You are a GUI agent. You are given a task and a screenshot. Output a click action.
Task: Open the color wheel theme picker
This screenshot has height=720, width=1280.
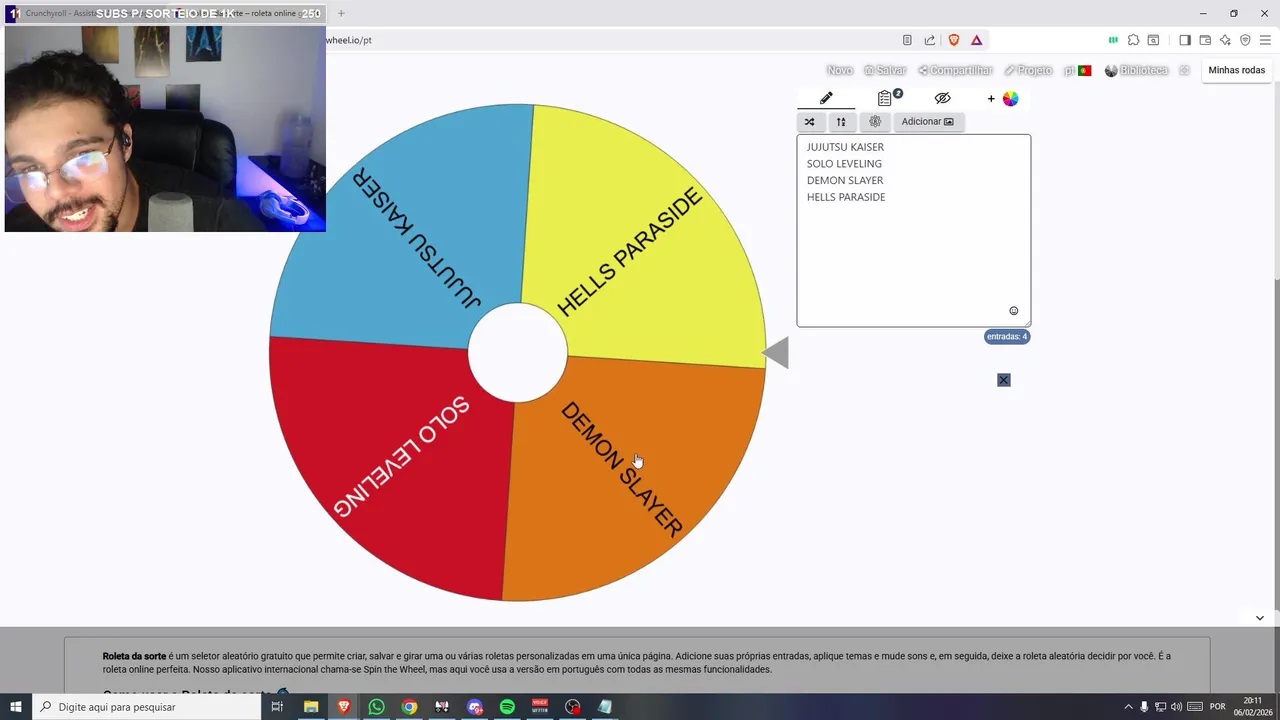click(x=1011, y=98)
